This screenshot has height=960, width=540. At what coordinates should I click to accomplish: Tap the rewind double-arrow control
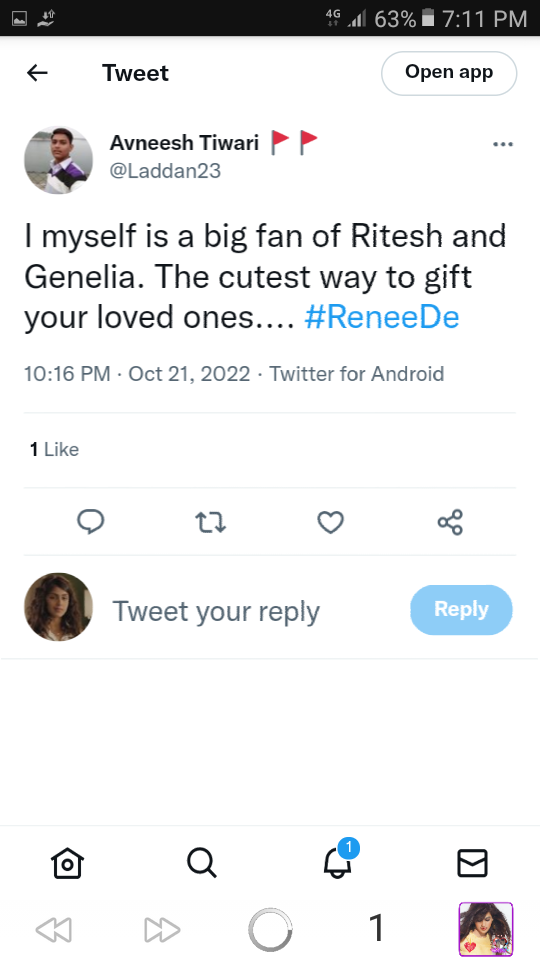(54, 930)
